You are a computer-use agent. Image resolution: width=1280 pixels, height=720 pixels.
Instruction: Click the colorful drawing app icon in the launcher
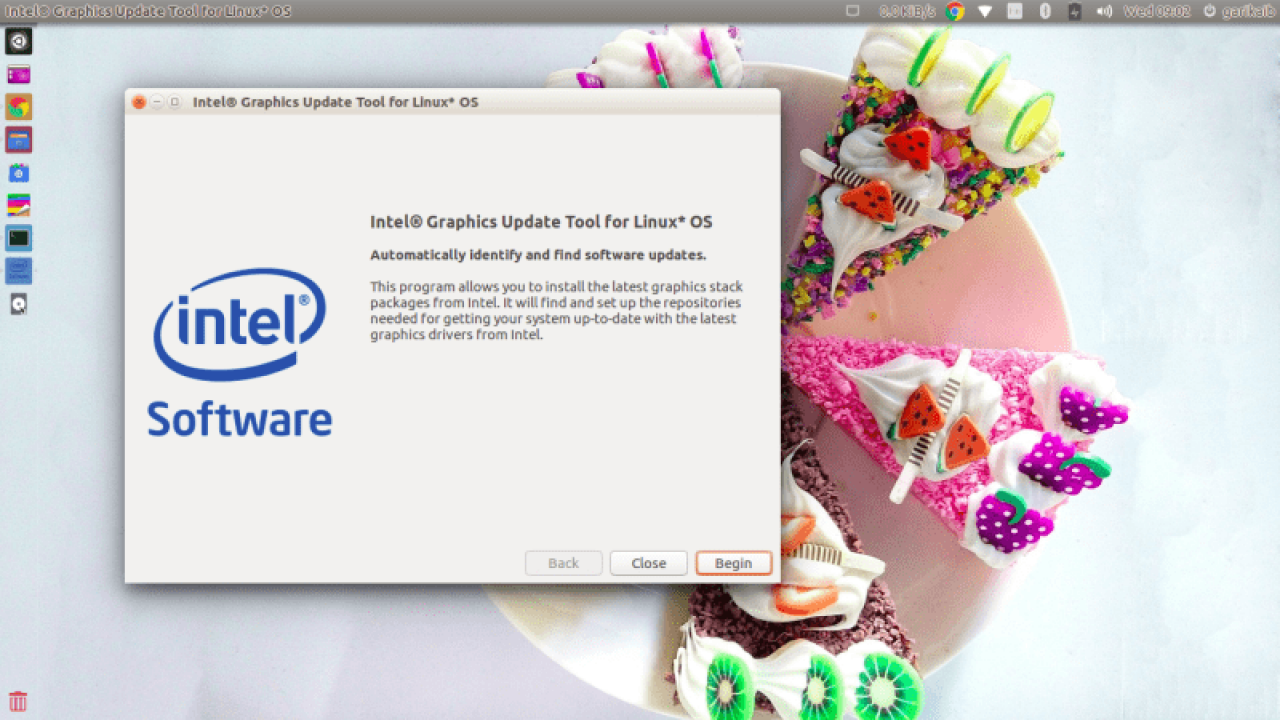(x=18, y=205)
